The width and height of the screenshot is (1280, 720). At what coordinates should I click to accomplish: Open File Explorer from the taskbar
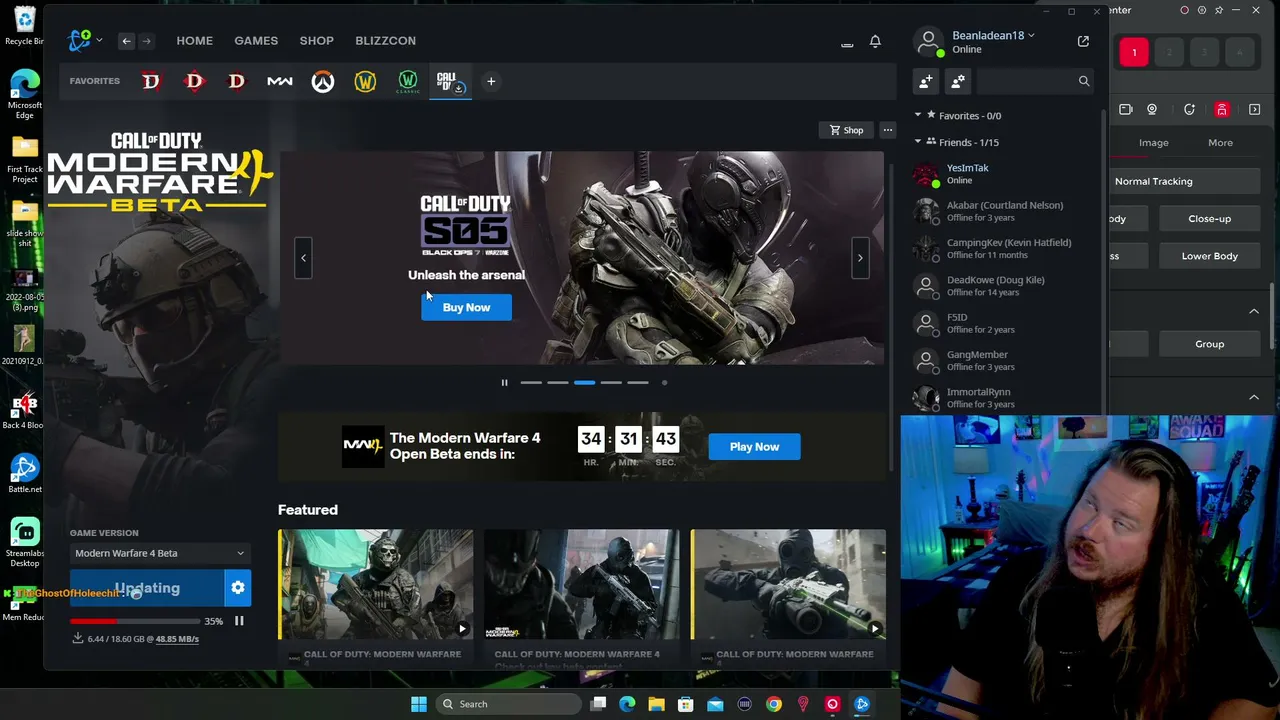click(x=656, y=704)
